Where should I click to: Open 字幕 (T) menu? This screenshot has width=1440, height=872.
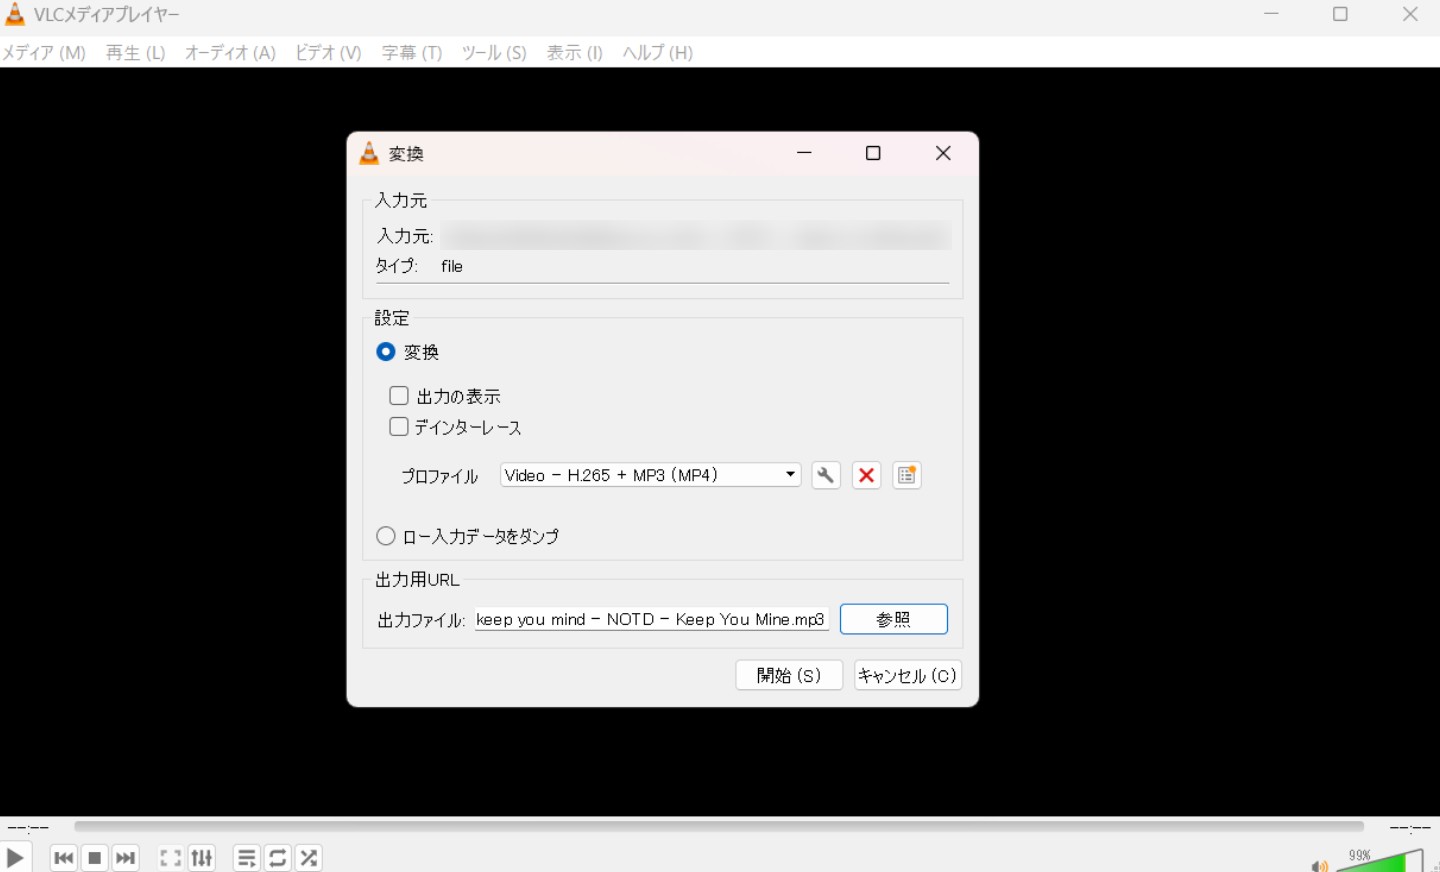411,53
